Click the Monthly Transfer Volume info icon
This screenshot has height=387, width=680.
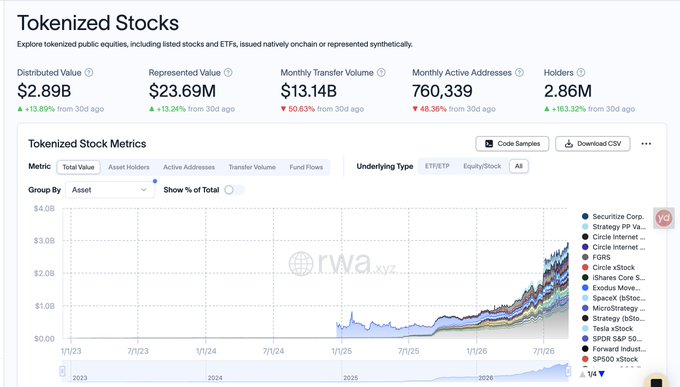point(381,72)
